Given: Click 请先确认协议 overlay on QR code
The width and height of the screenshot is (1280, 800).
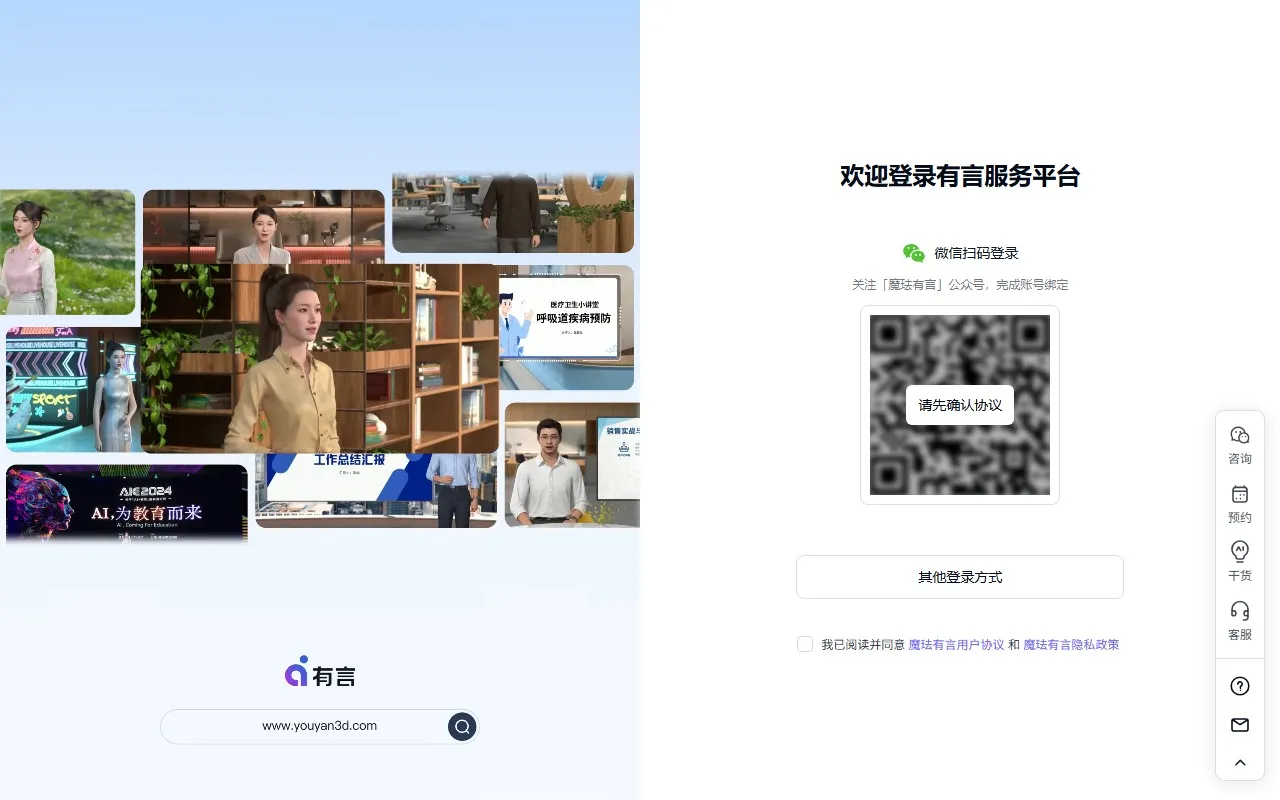Looking at the screenshot, I should 959,405.
